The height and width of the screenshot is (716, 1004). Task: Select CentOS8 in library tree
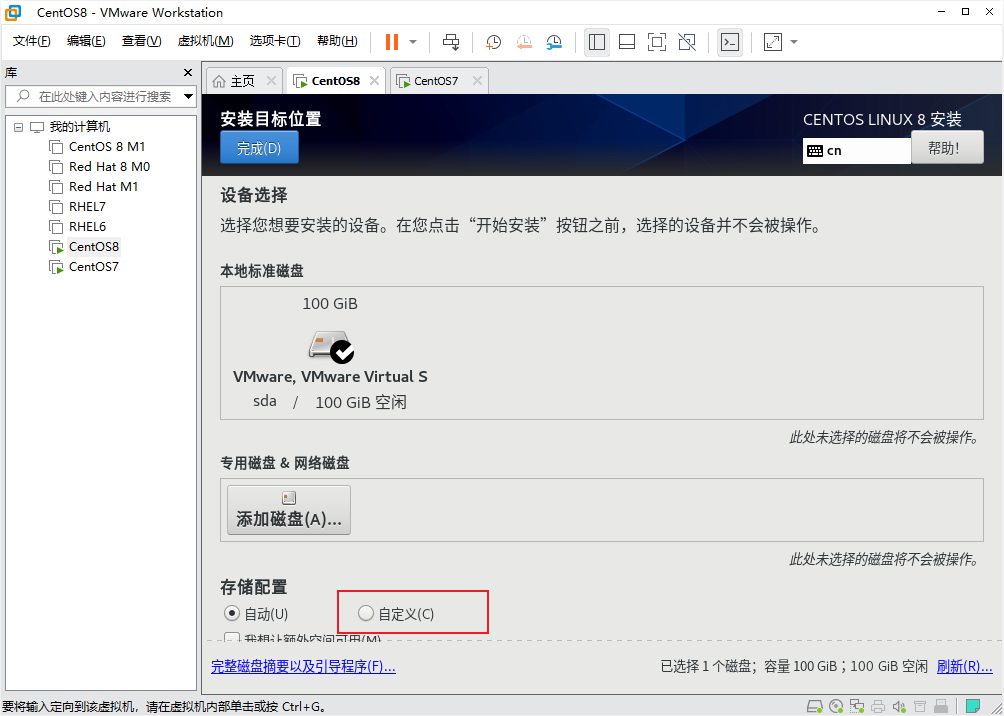pos(93,247)
